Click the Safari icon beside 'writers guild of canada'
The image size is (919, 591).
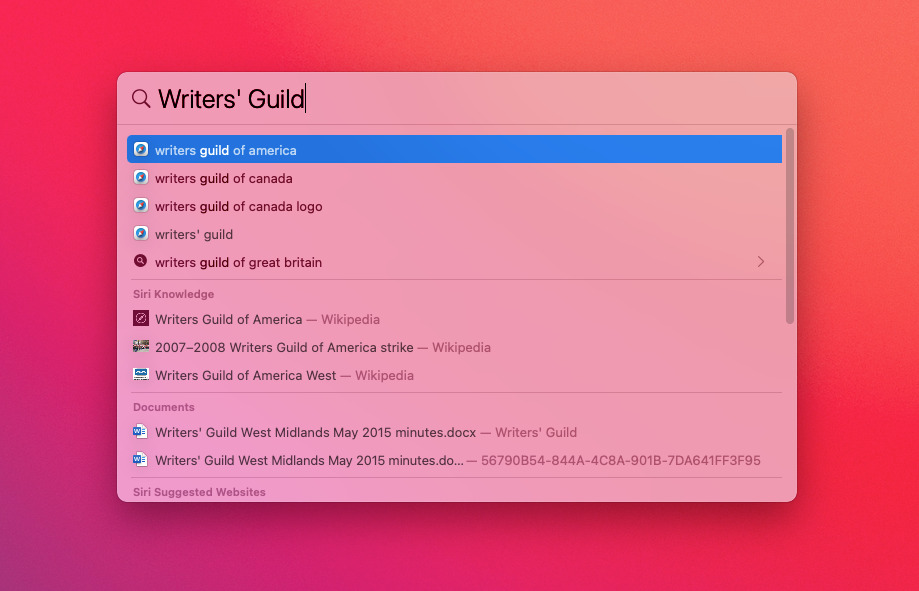tap(141, 178)
